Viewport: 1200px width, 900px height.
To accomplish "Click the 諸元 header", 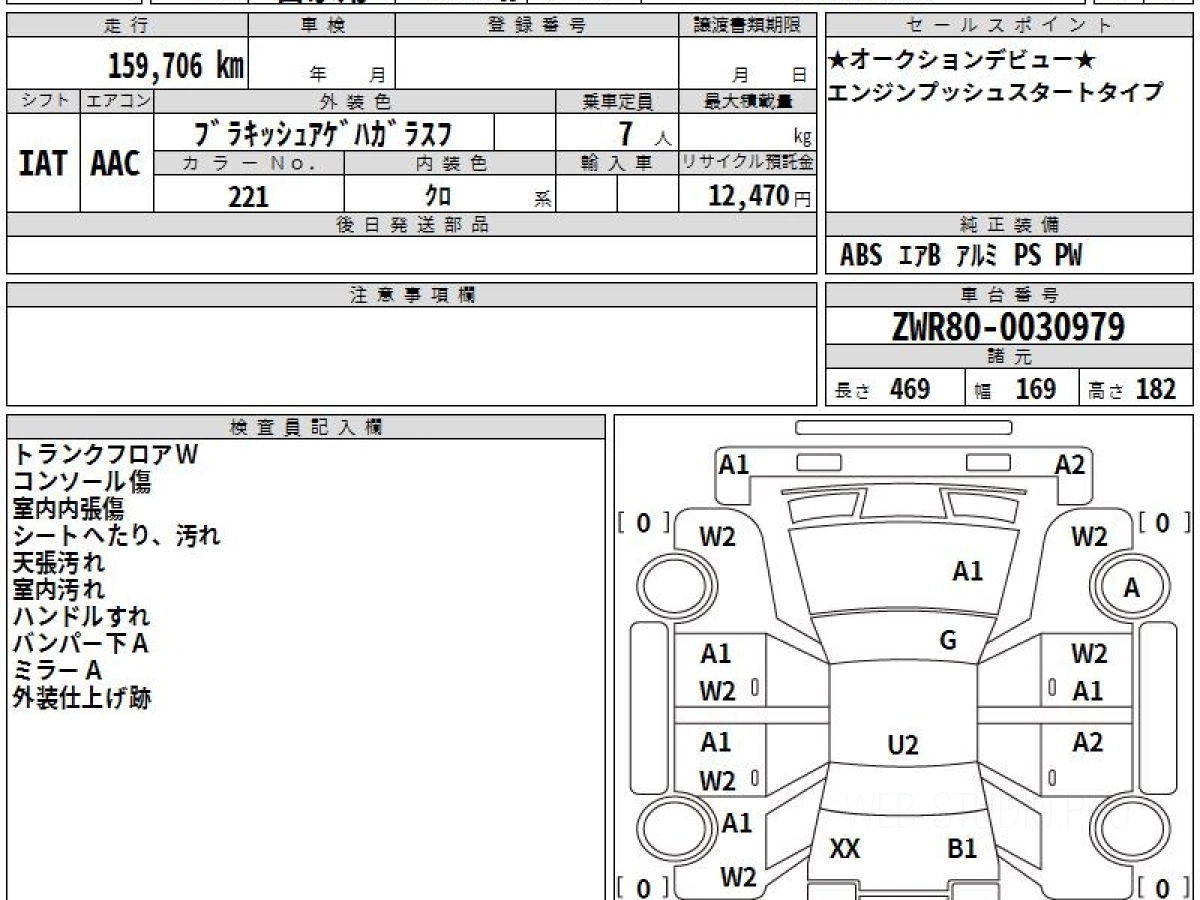I will pyautogui.click(x=1009, y=357).
